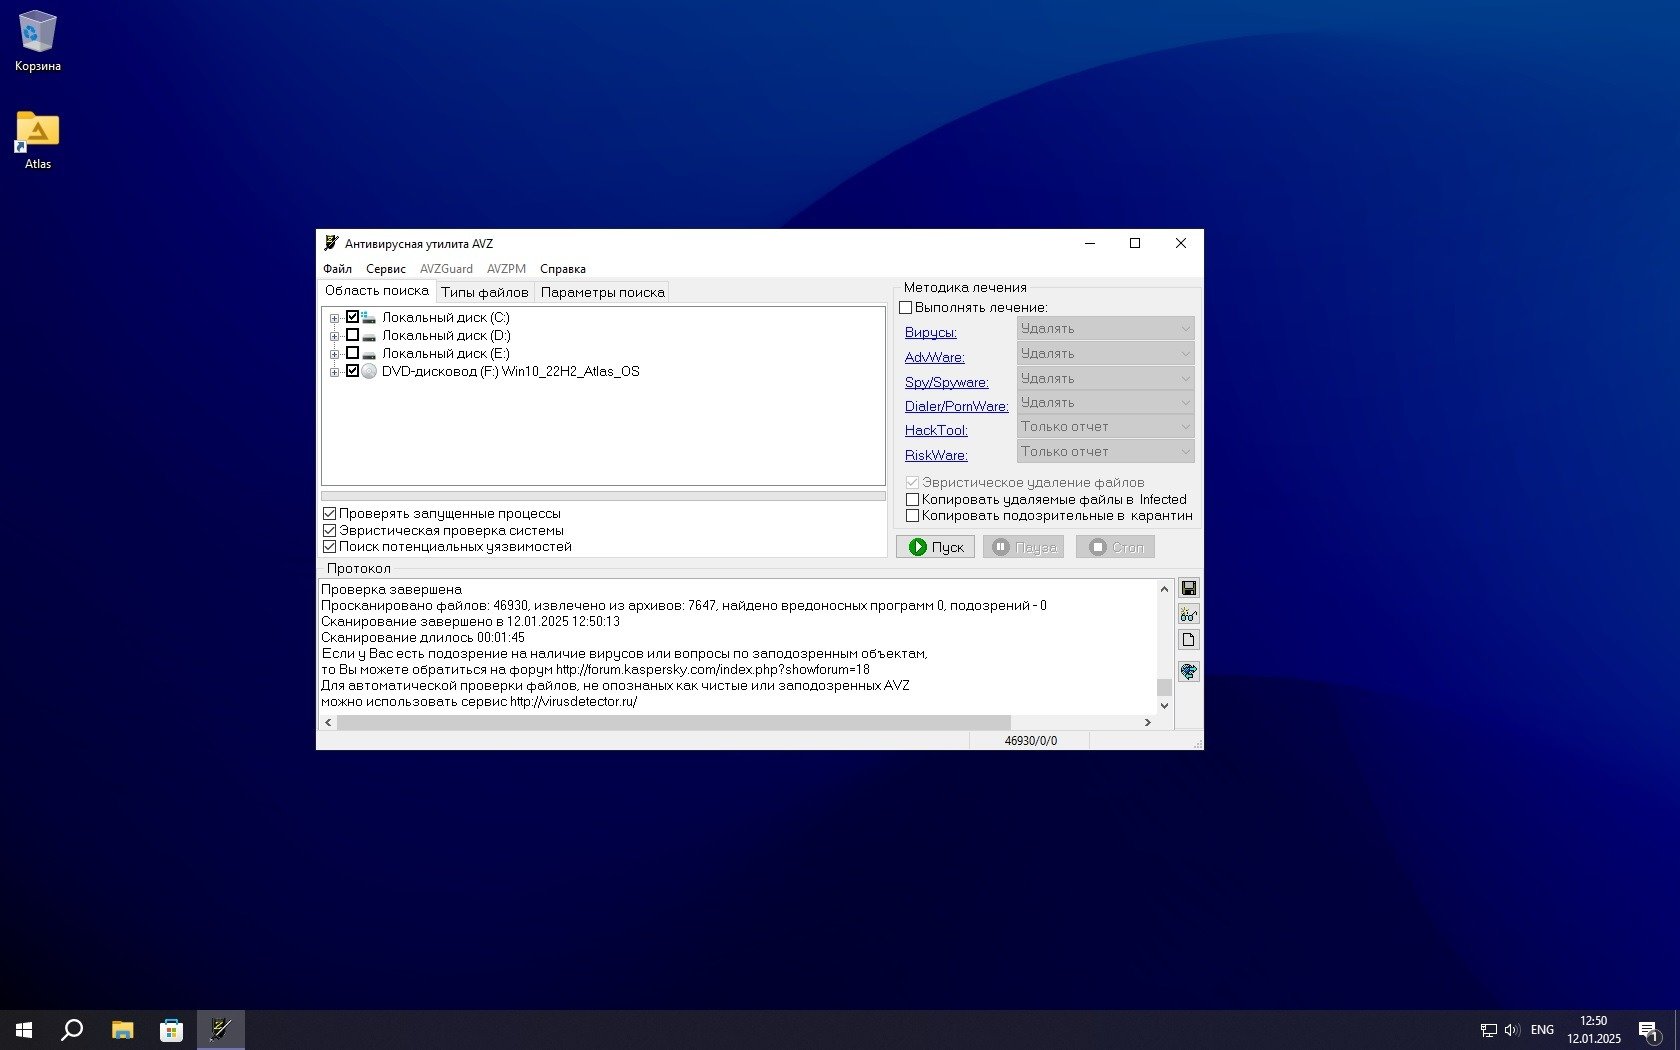Click the save protocol floppy disk icon
The width and height of the screenshot is (1680, 1050).
point(1188,588)
